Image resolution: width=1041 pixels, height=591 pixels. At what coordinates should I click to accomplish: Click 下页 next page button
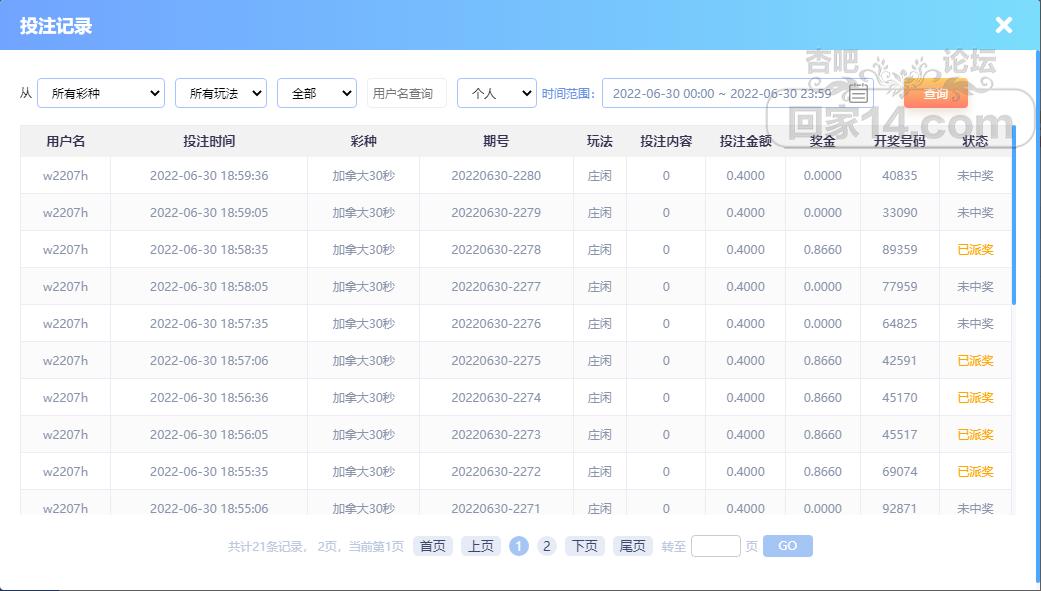coord(584,546)
